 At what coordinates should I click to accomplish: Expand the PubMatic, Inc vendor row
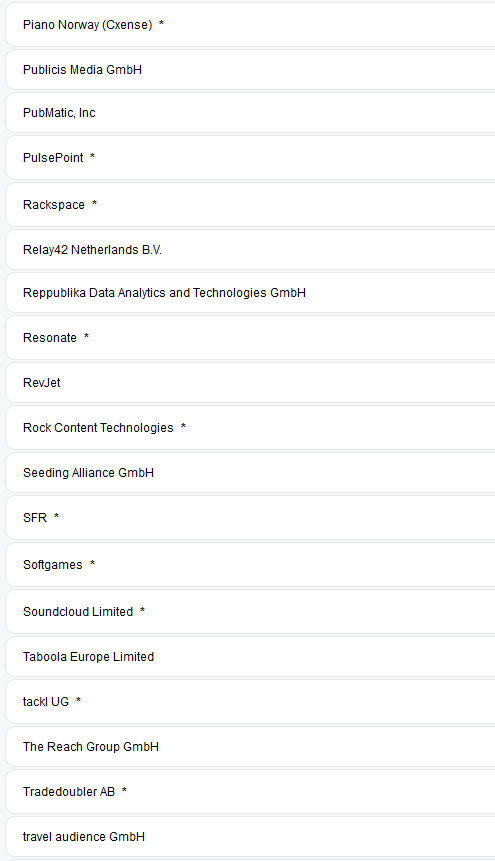tap(251, 113)
